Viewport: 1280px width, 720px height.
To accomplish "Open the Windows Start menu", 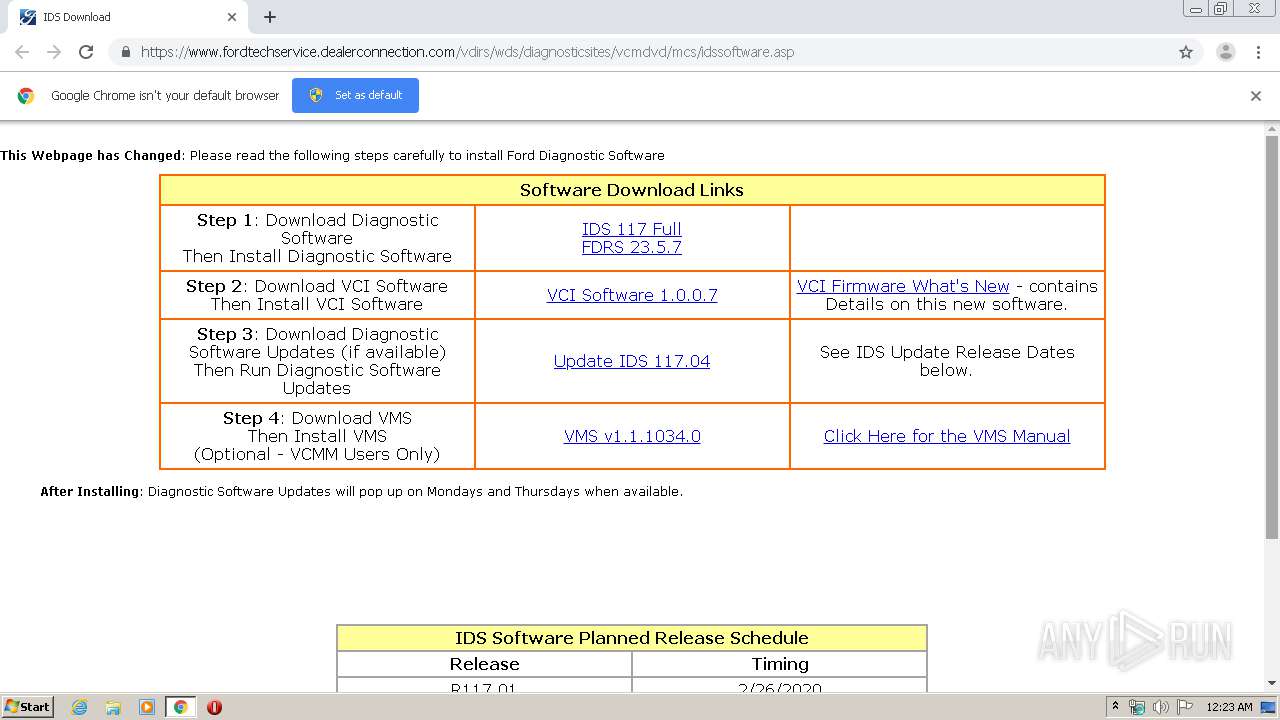I will pos(27,706).
